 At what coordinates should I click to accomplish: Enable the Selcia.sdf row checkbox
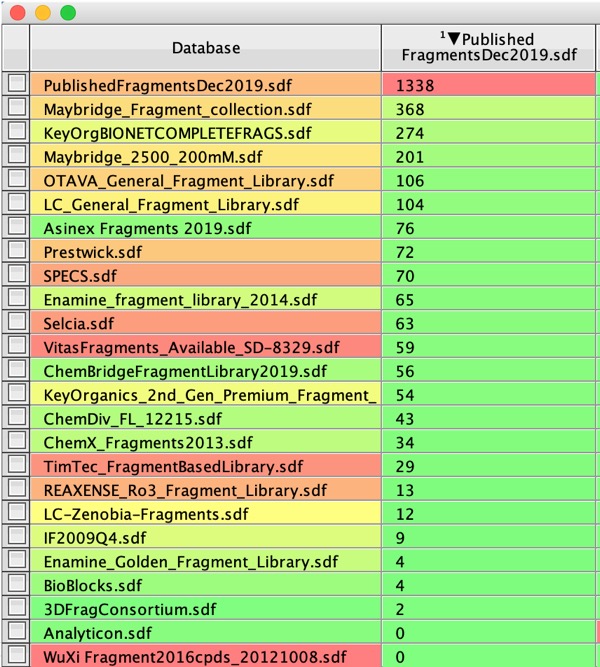[17, 321]
